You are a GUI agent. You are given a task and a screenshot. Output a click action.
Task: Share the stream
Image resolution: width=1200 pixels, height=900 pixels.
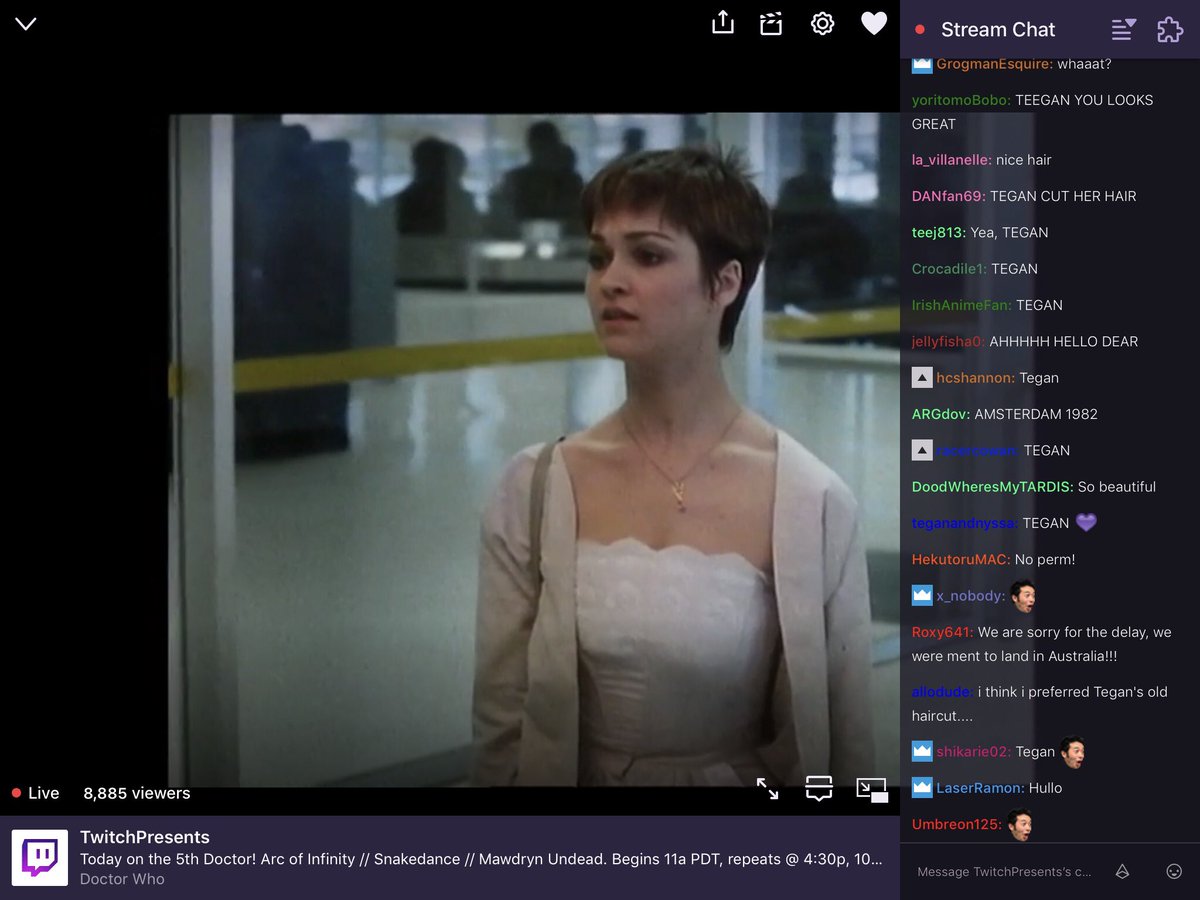point(722,23)
